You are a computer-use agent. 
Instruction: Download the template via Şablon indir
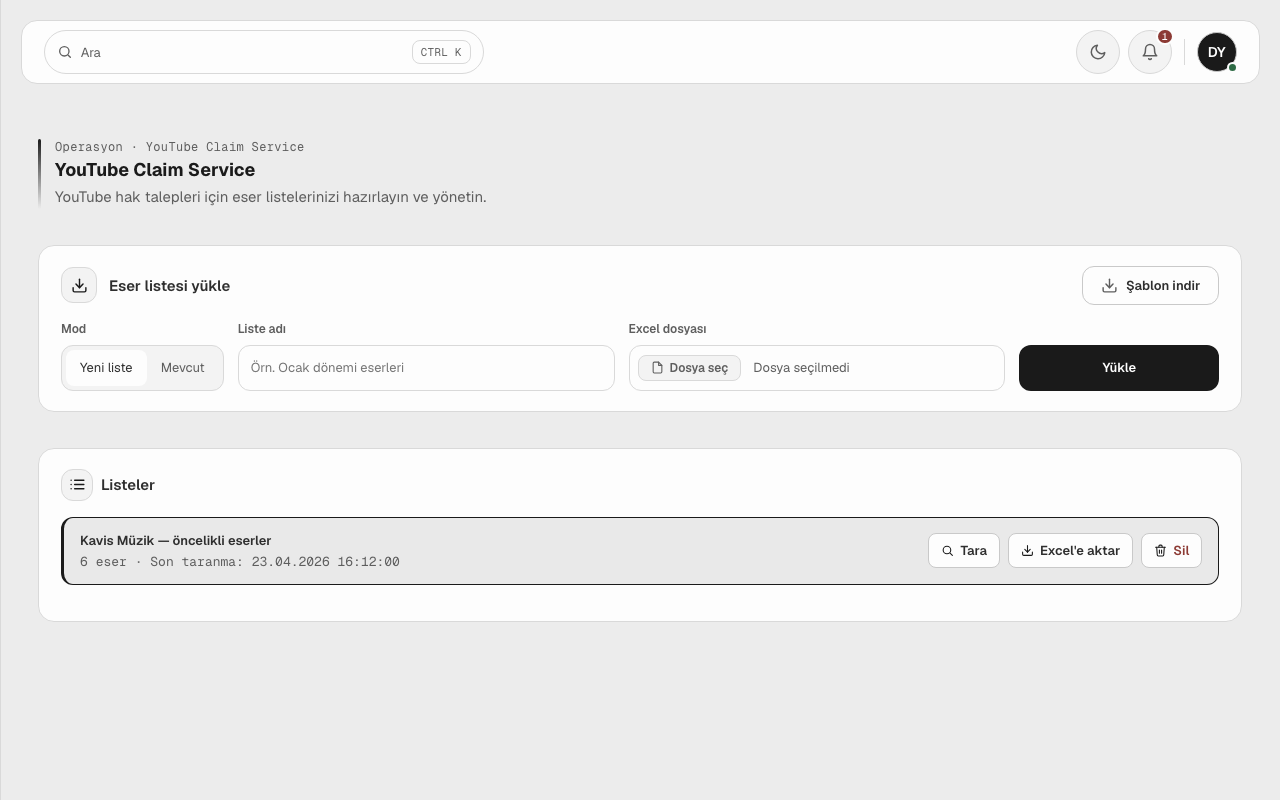point(1150,285)
